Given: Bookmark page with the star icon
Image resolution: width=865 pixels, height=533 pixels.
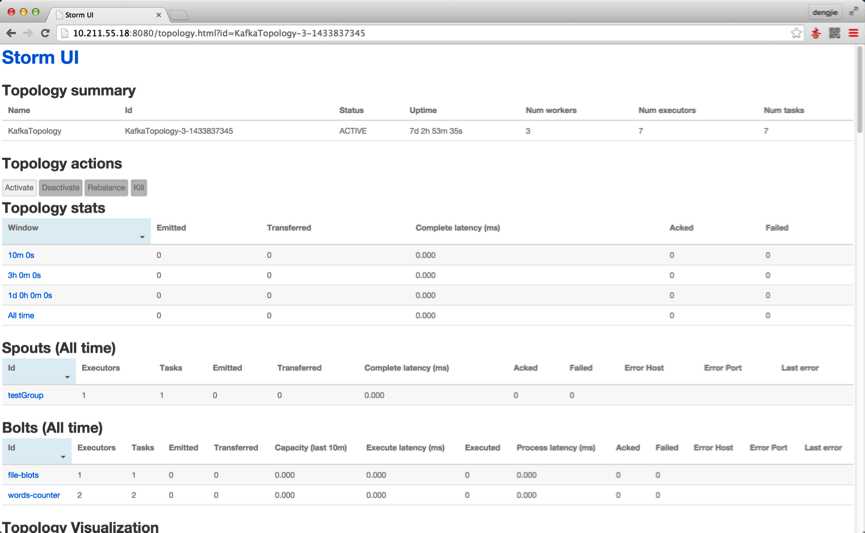Looking at the screenshot, I should 796,33.
